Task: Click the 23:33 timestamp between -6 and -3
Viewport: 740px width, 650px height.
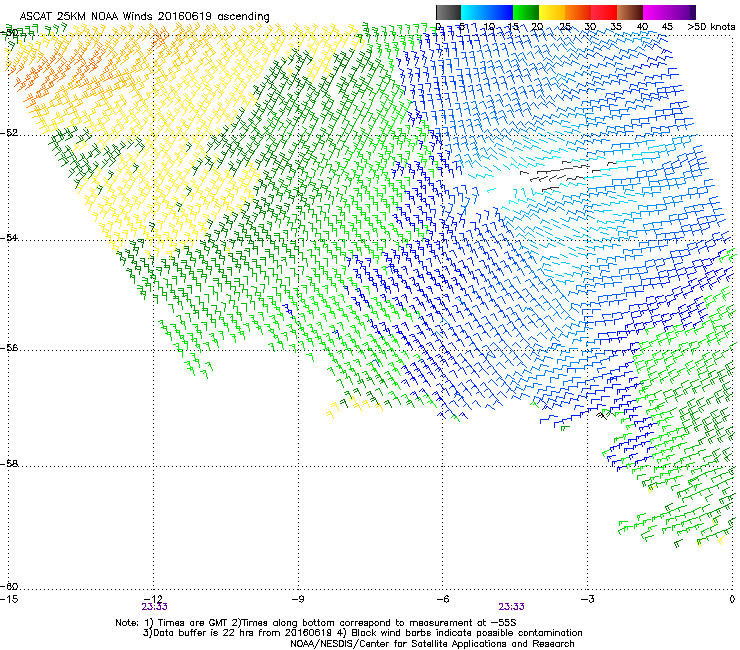Action: (512, 607)
